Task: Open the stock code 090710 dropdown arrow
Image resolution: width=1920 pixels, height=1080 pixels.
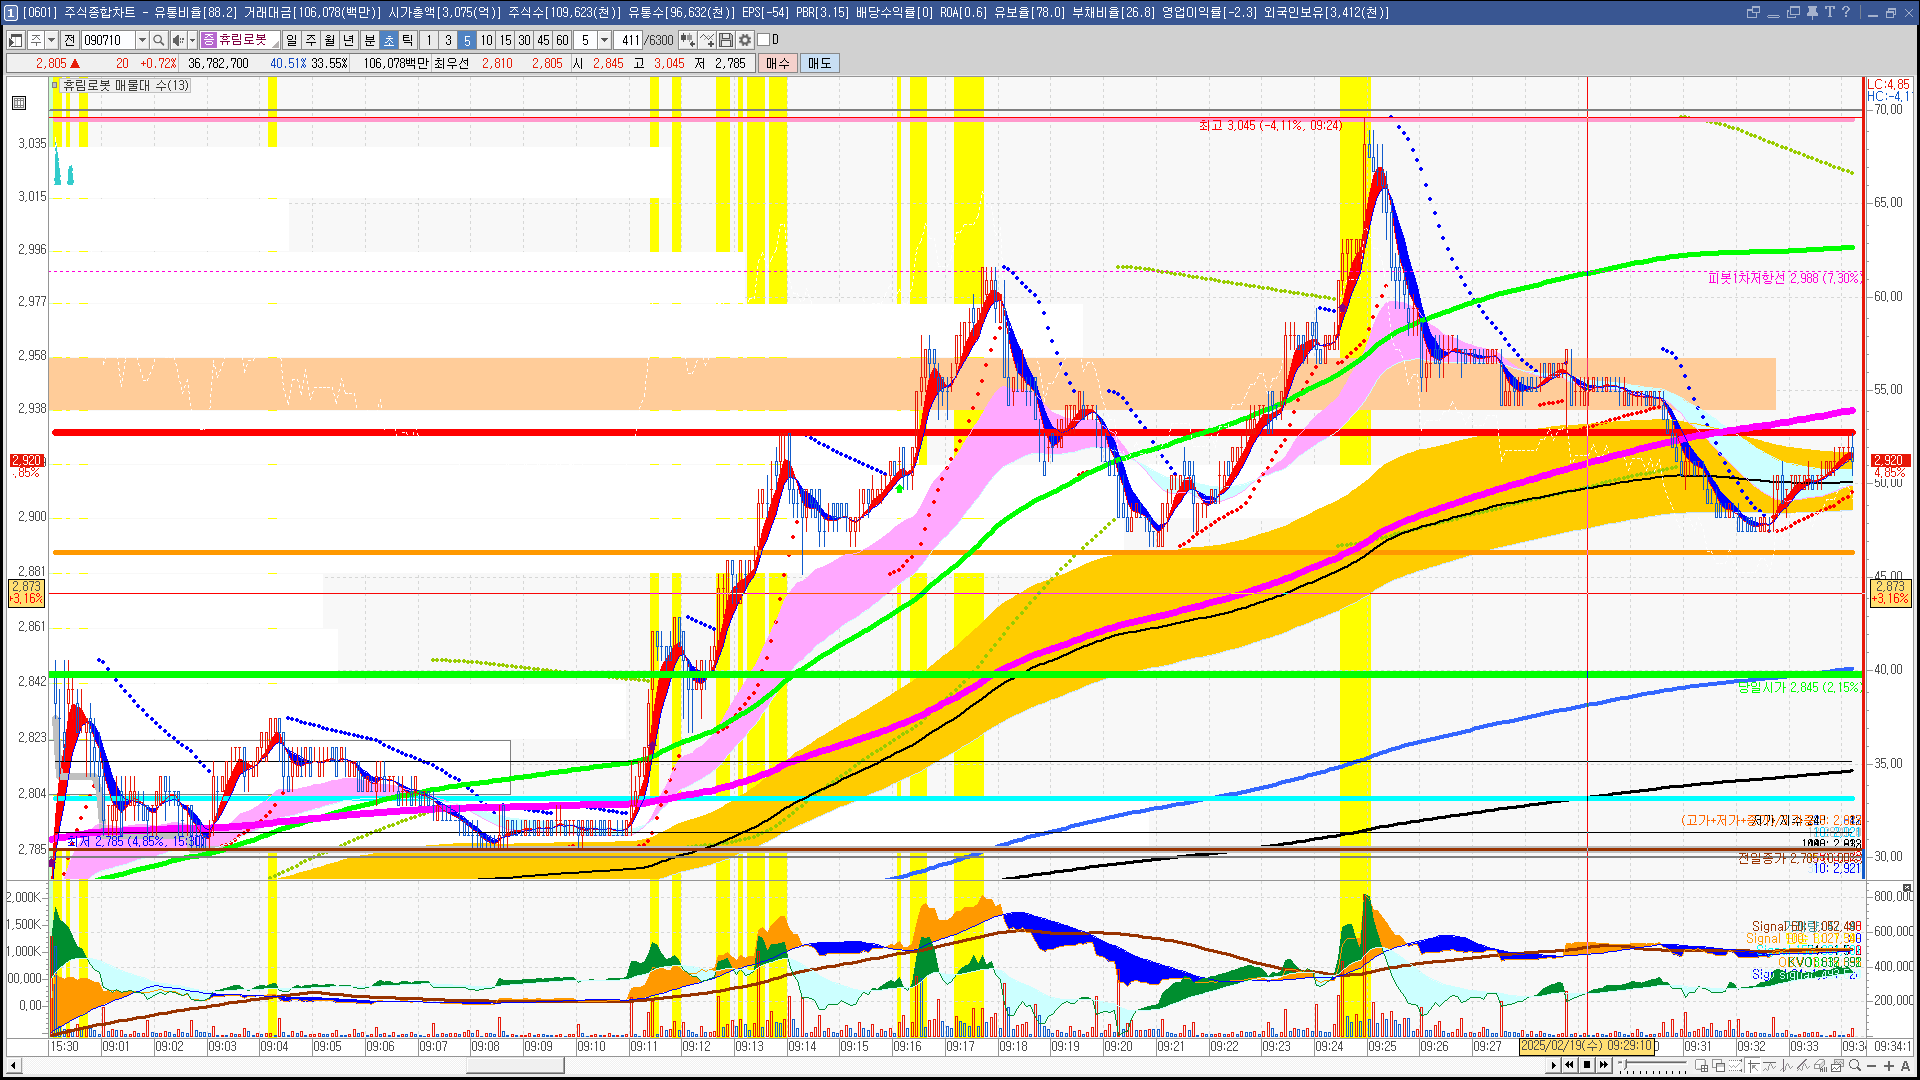Action: 142,40
